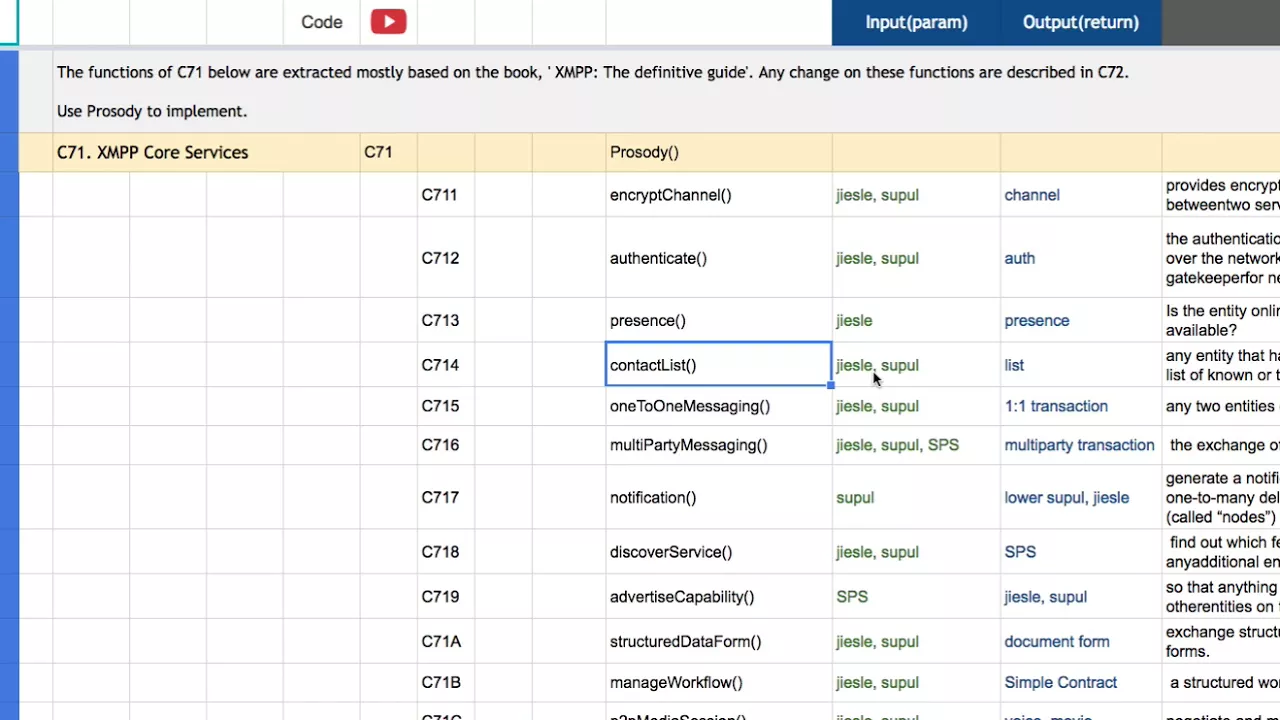Select the contactList() cell
Image resolution: width=1280 pixels, height=720 pixels.
718,365
